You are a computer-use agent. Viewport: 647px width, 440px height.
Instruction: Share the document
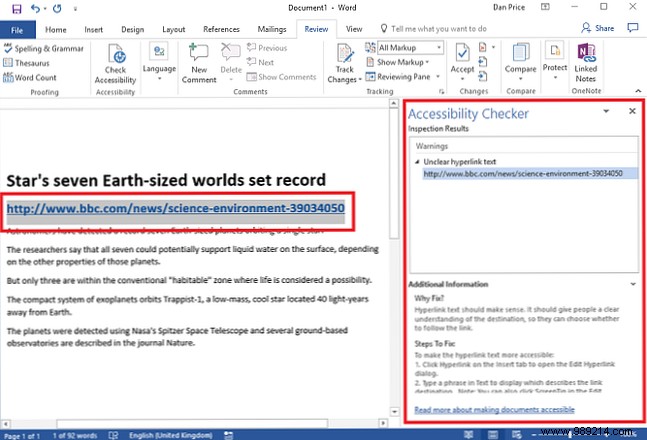point(597,28)
